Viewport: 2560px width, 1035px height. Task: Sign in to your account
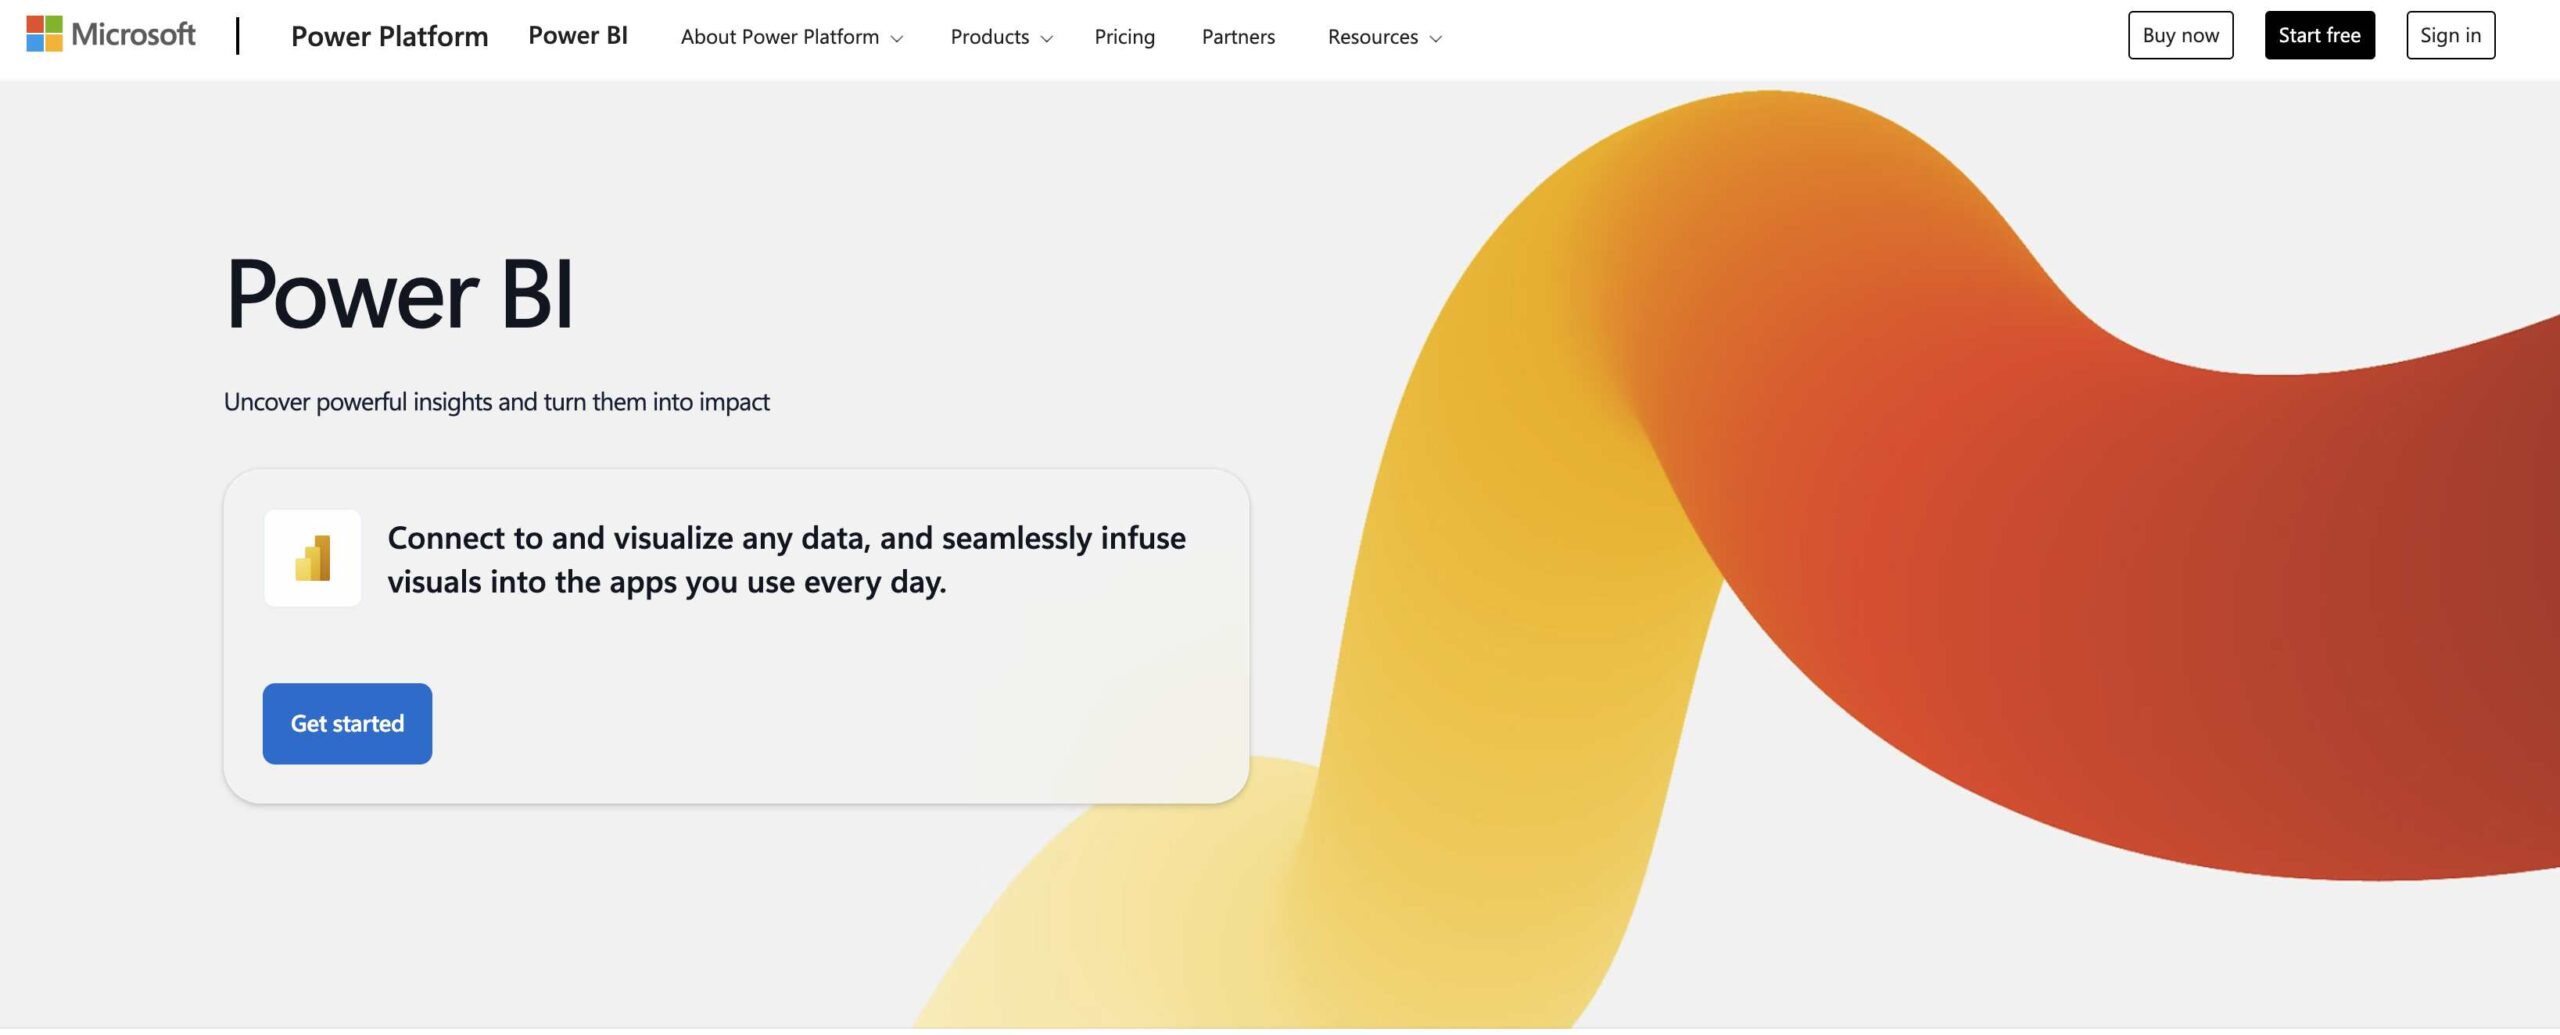(2450, 34)
